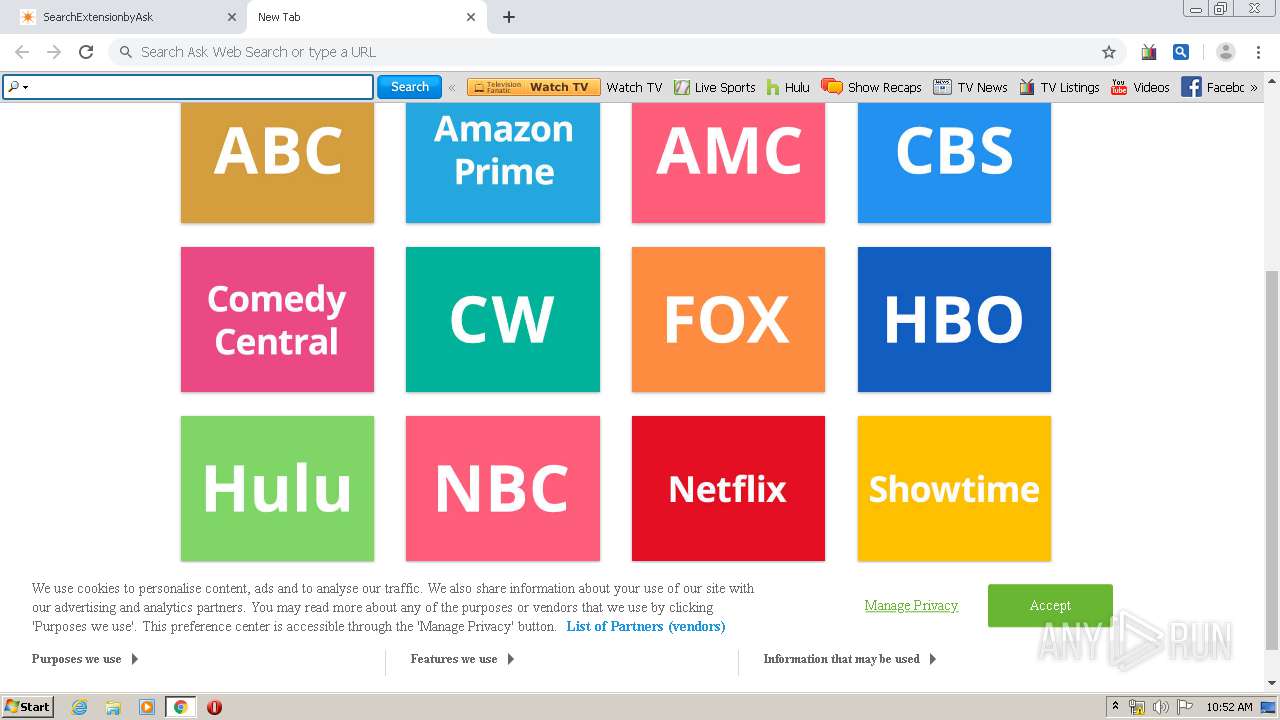Open Facebook toolbar shortcut

tap(1212, 87)
